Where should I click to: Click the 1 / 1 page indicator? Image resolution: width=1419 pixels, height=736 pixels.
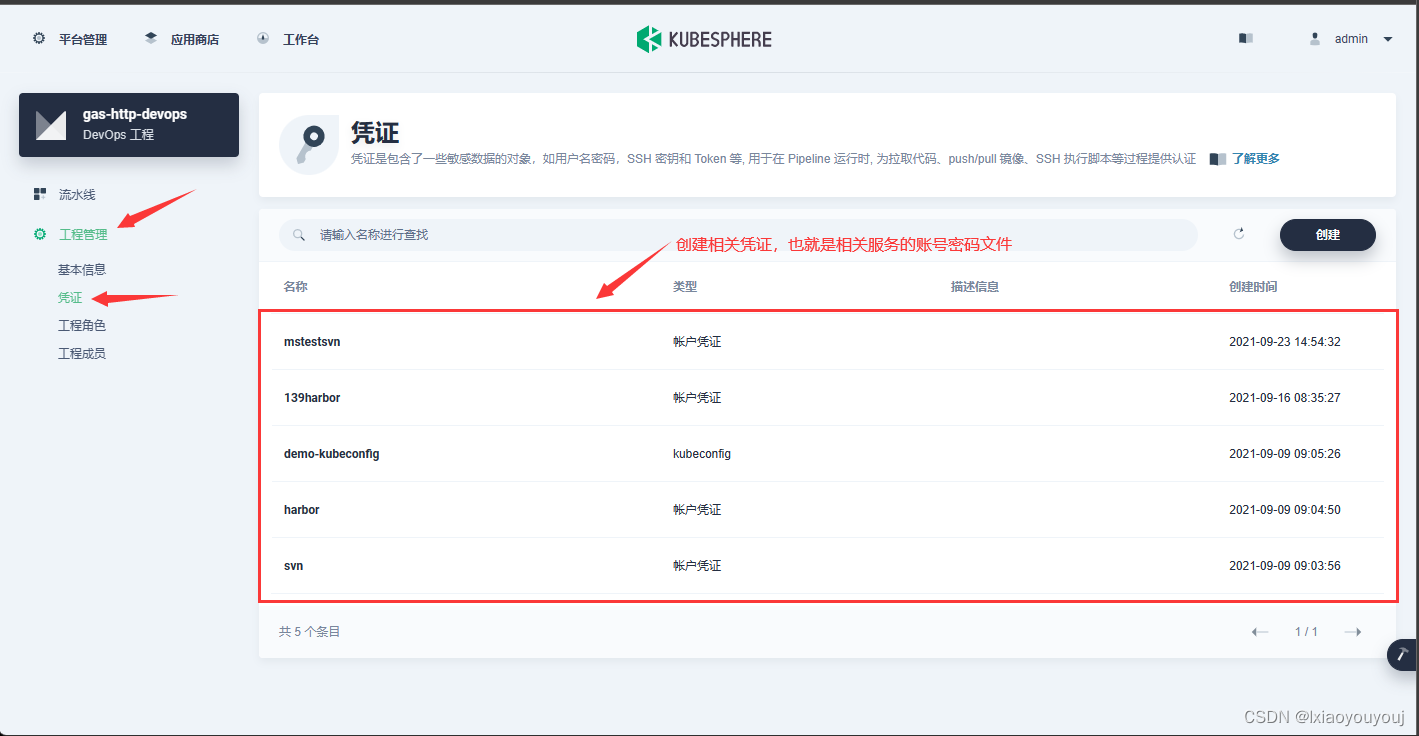[x=1306, y=632]
